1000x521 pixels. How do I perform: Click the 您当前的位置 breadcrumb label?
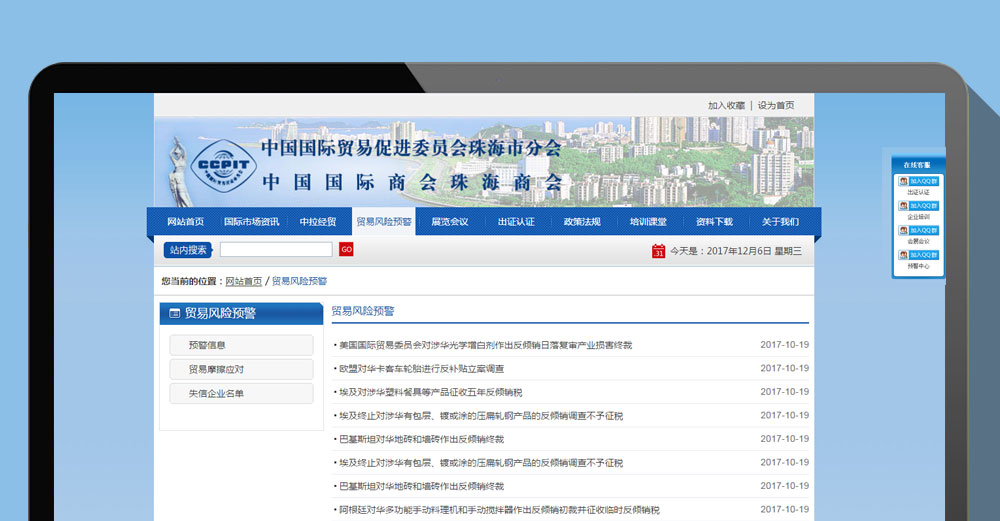(x=192, y=281)
